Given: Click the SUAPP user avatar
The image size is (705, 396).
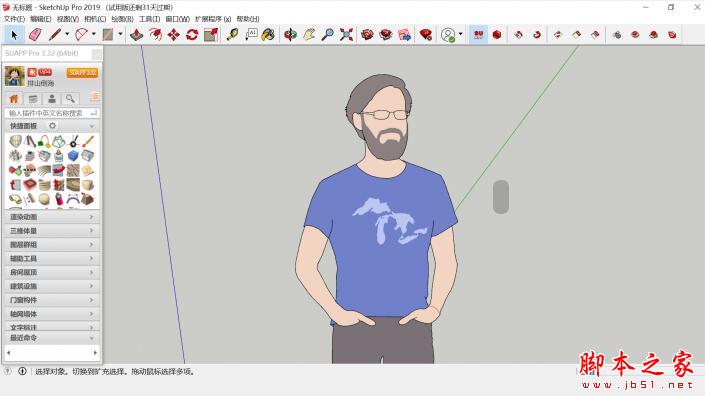Looking at the screenshot, I should (14, 76).
